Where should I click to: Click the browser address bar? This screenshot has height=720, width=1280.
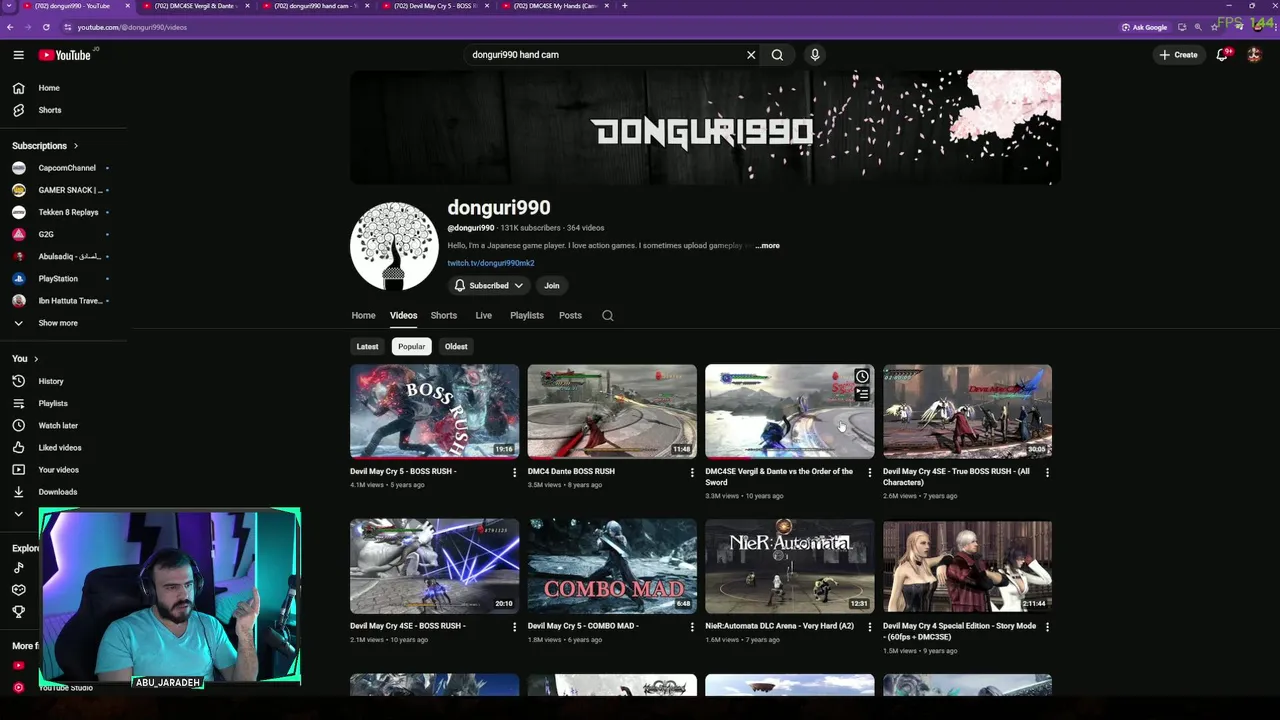click(x=590, y=27)
